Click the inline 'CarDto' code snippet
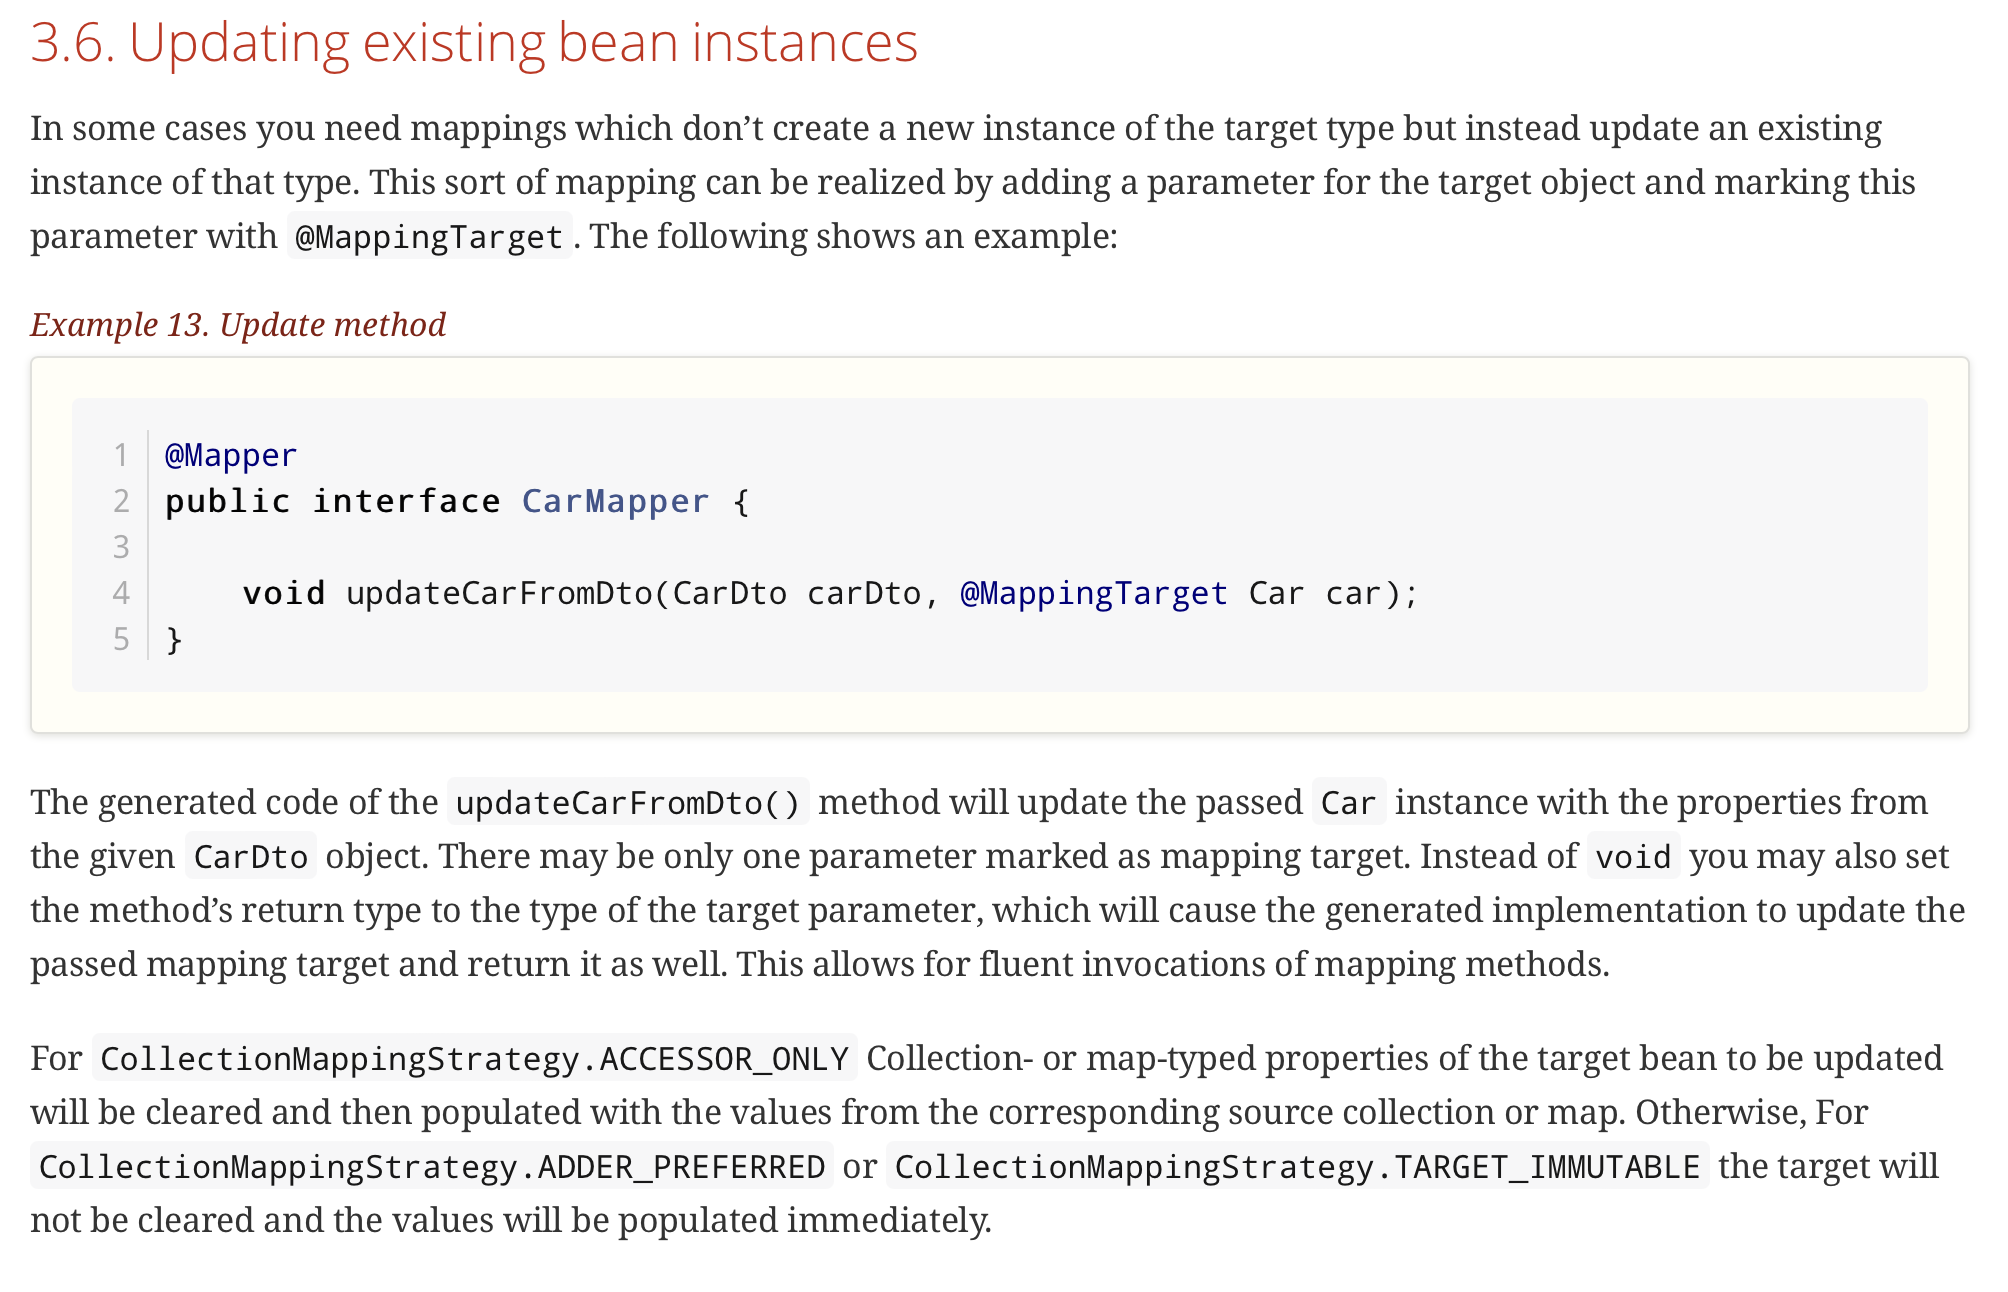Screen dimensions: 2008x1292 point(250,857)
